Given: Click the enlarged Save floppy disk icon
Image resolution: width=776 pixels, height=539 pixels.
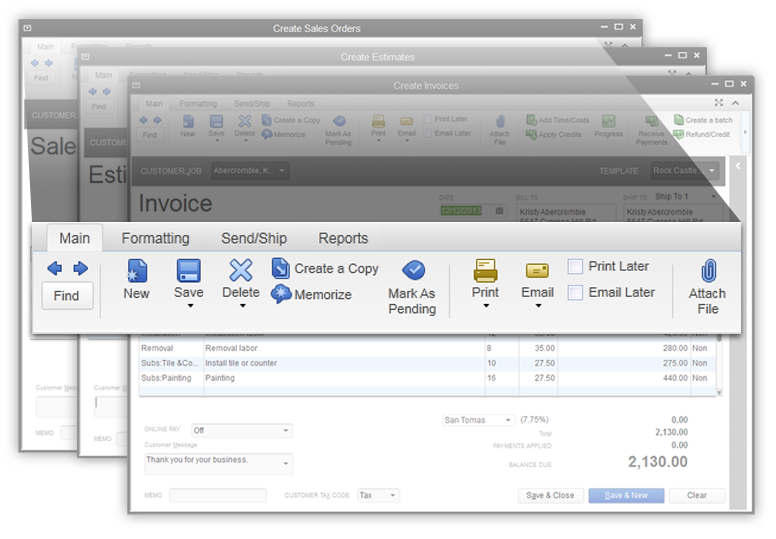Looking at the screenshot, I should pos(189,271).
